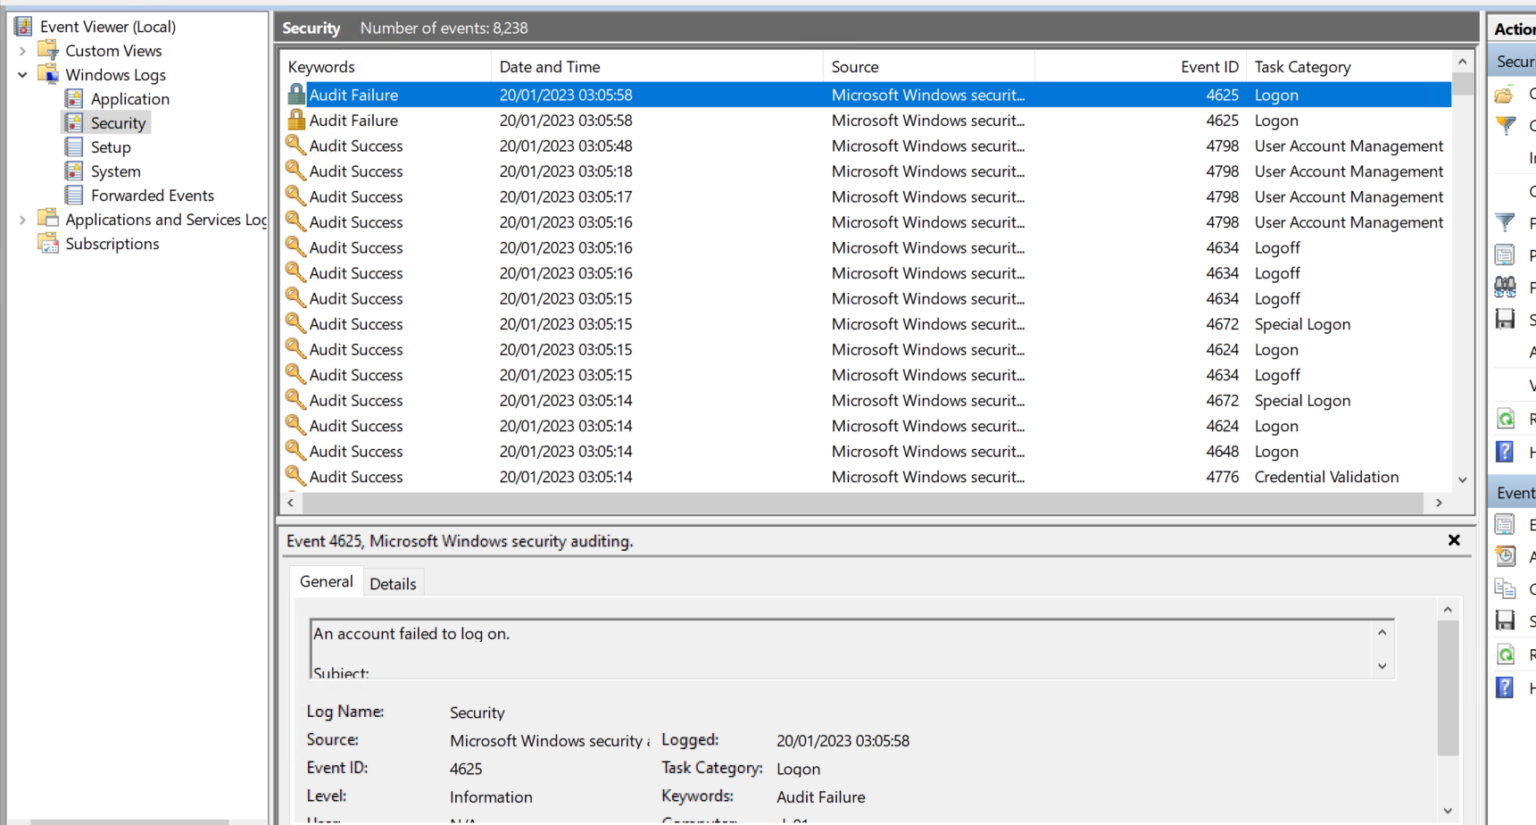Switch to the Details tab

point(393,583)
